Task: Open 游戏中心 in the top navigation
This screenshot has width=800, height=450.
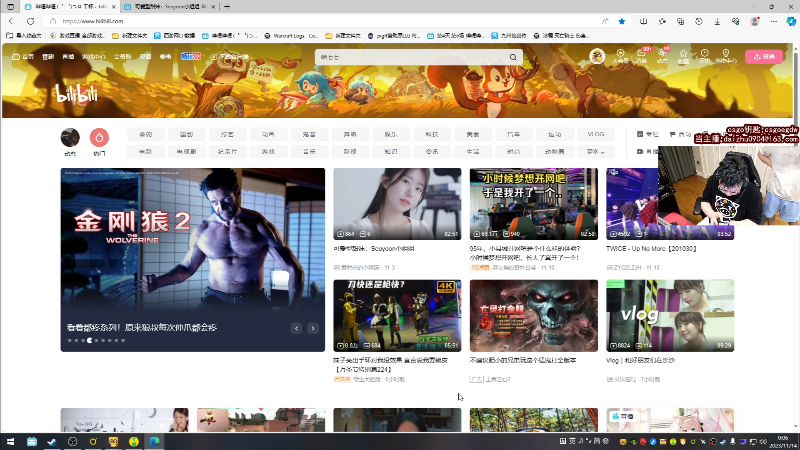Action: pyautogui.click(x=93, y=57)
